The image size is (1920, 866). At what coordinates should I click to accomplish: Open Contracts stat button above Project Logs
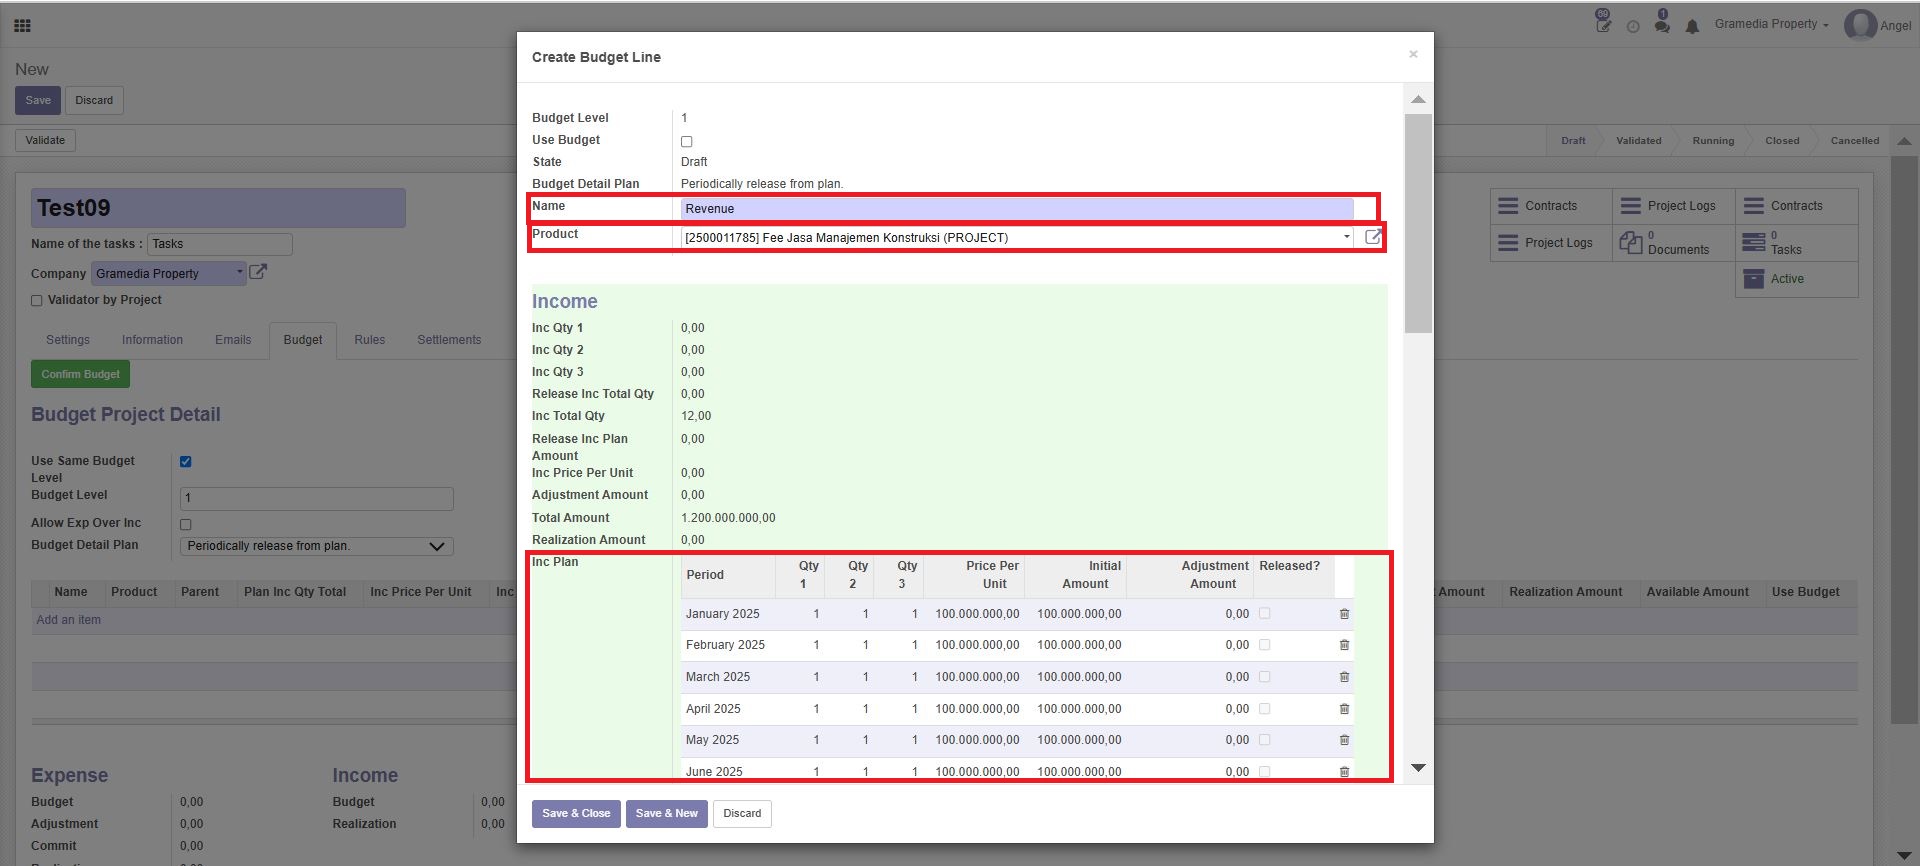[1550, 206]
